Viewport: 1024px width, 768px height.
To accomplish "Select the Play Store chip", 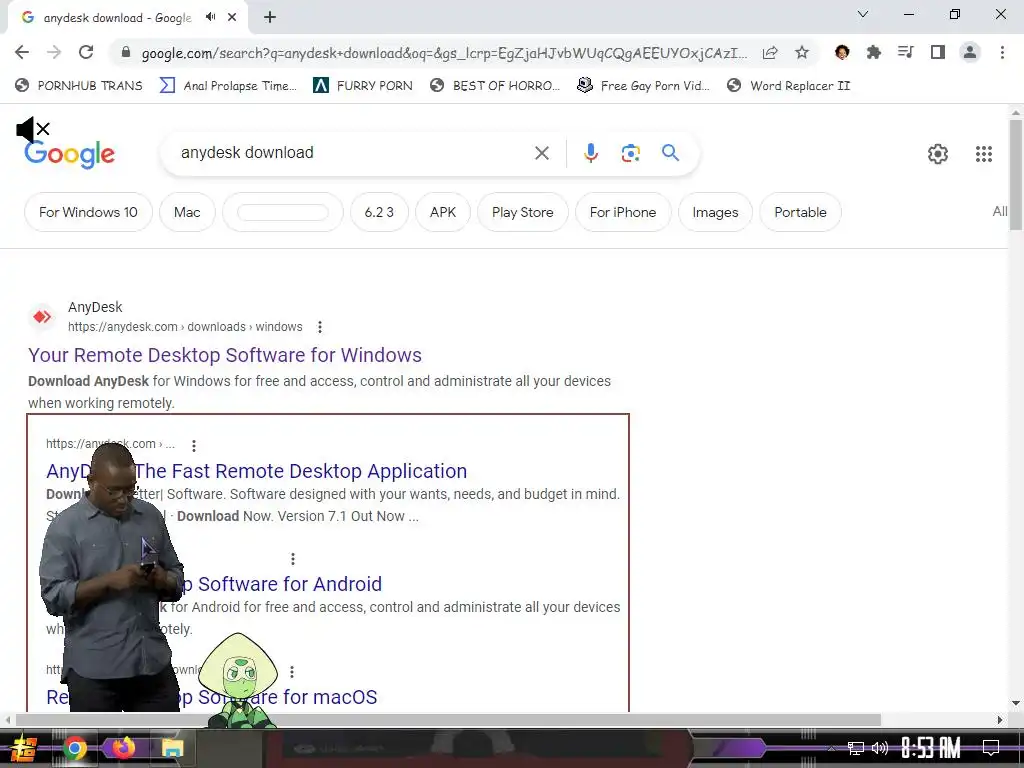I will [522, 212].
